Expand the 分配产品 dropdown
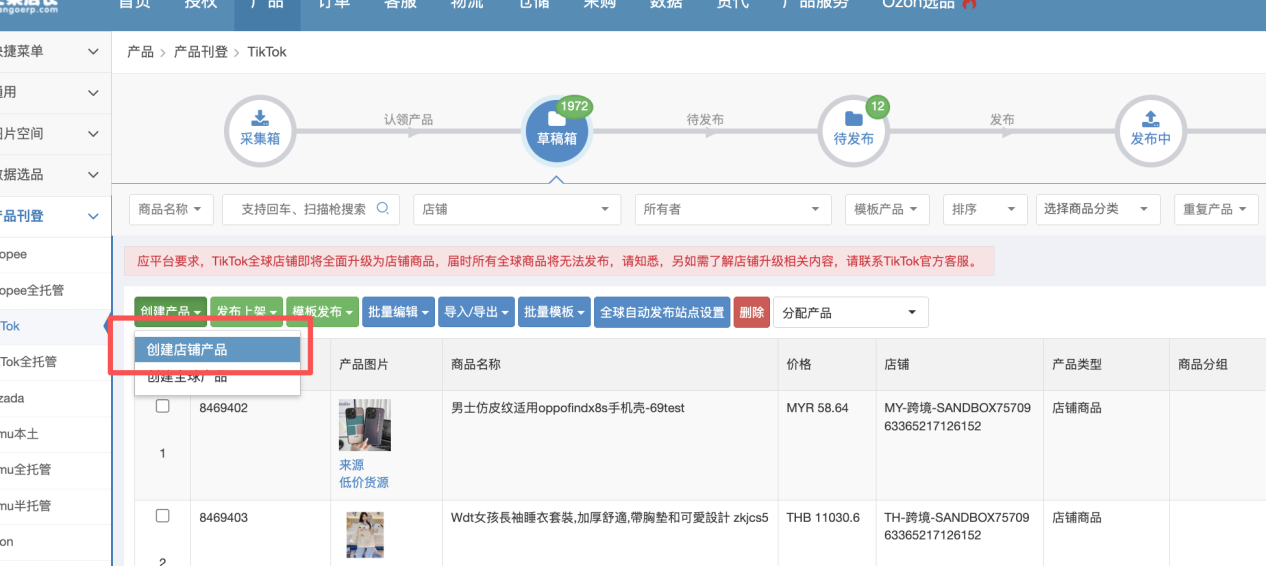This screenshot has width=1266, height=566. (850, 313)
